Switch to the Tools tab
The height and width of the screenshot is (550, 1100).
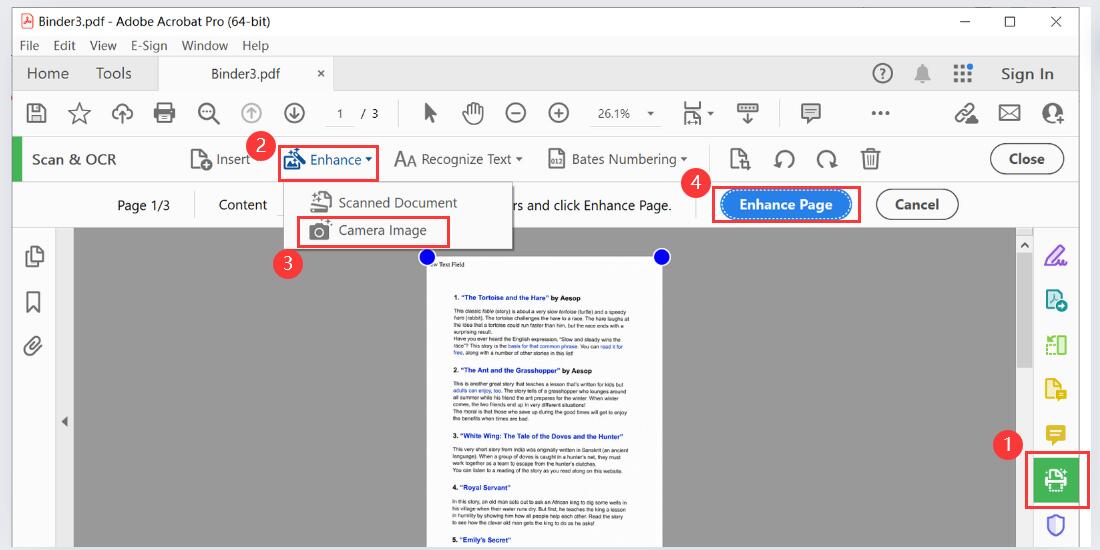[x=114, y=73]
